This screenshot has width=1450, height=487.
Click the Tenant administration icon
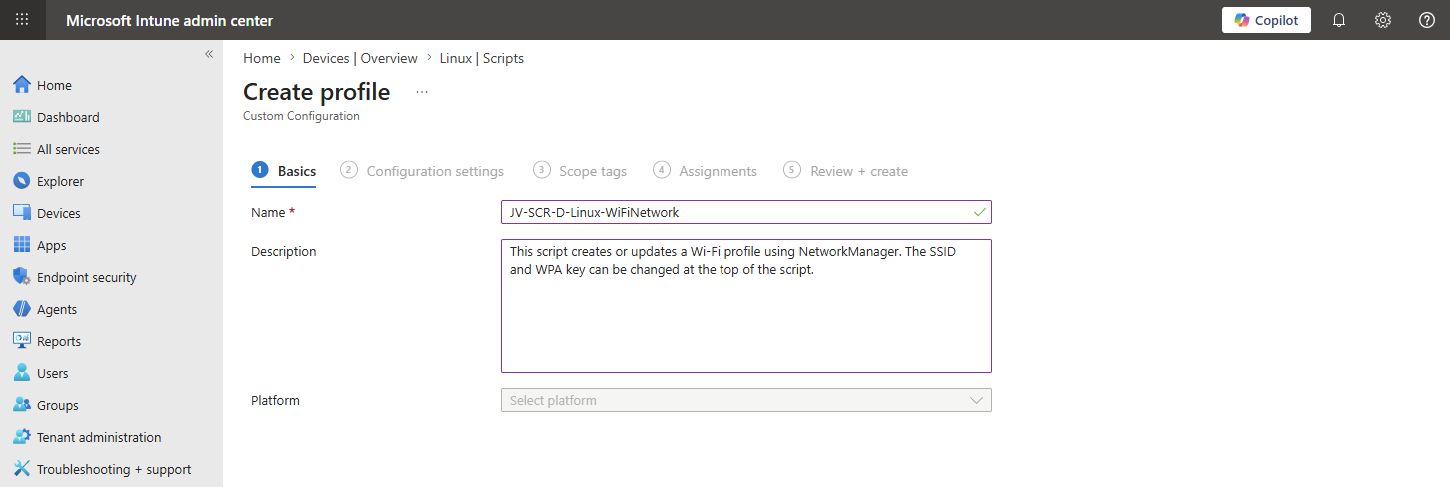pyautogui.click(x=22, y=437)
